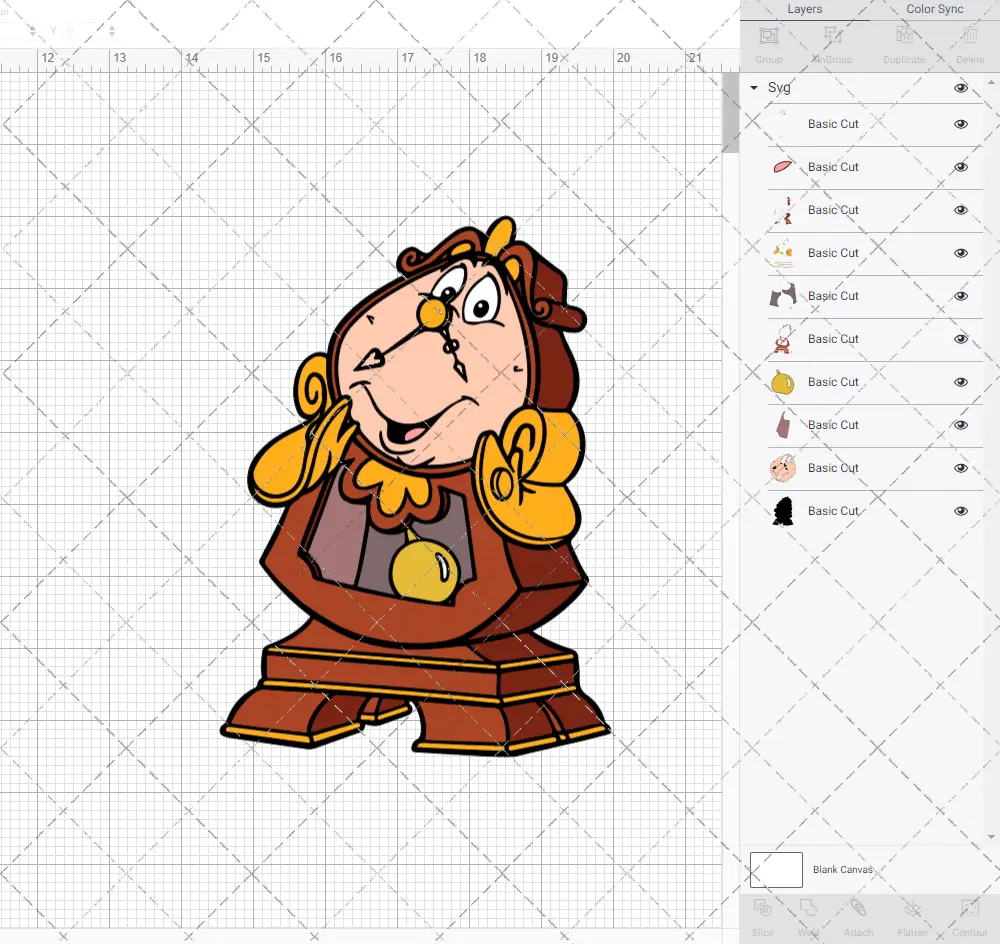Click the Blank Canvas label
The height and width of the screenshot is (944, 1000).
tap(842, 870)
